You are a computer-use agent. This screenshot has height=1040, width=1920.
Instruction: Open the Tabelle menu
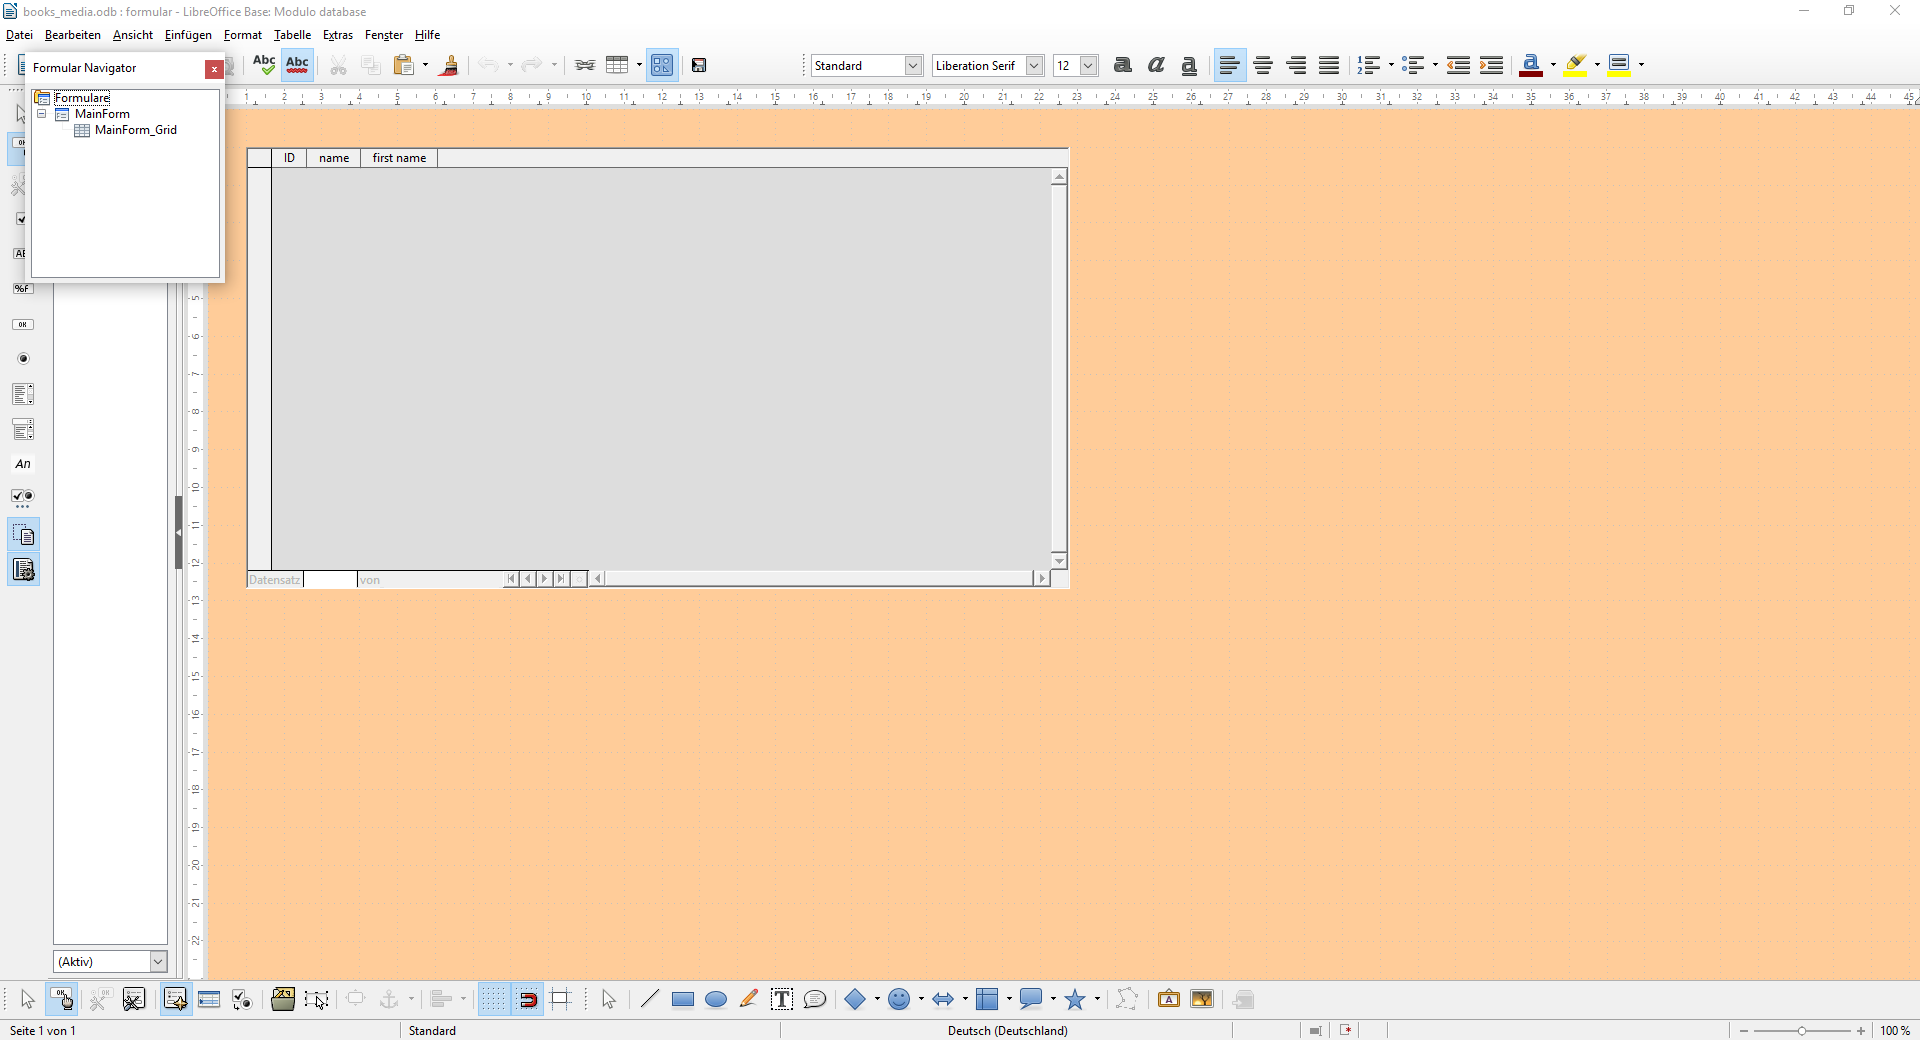[x=292, y=35]
